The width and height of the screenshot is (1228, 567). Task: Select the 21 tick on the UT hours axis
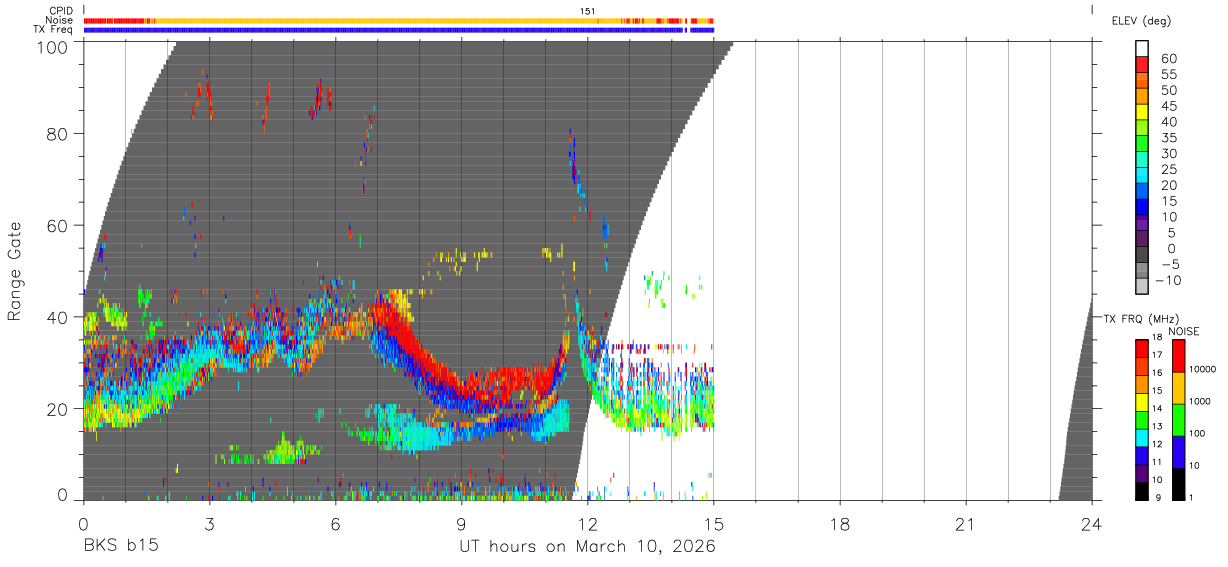pyautogui.click(x=965, y=524)
